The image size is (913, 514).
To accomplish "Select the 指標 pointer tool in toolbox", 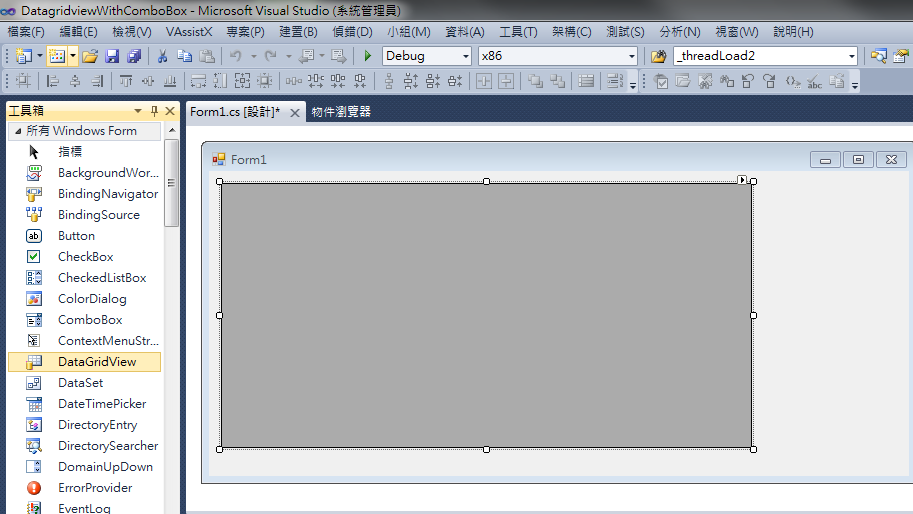I will pos(84,152).
